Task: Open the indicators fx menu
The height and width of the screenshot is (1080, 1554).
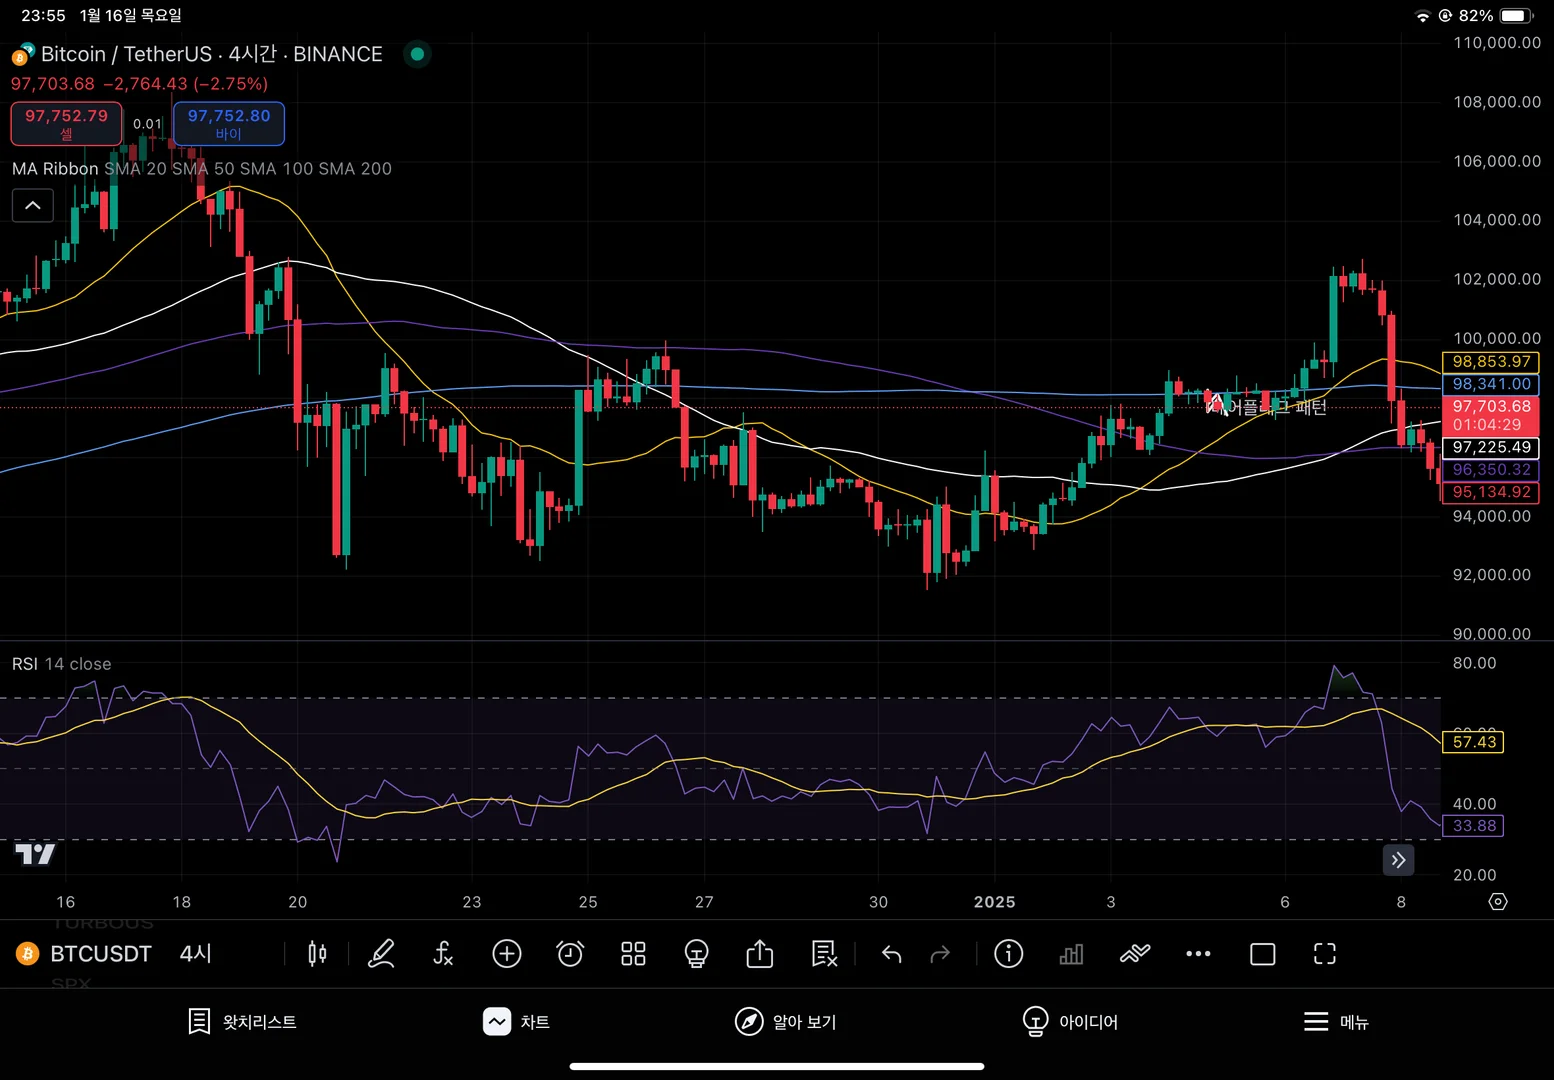Action: click(x=443, y=954)
